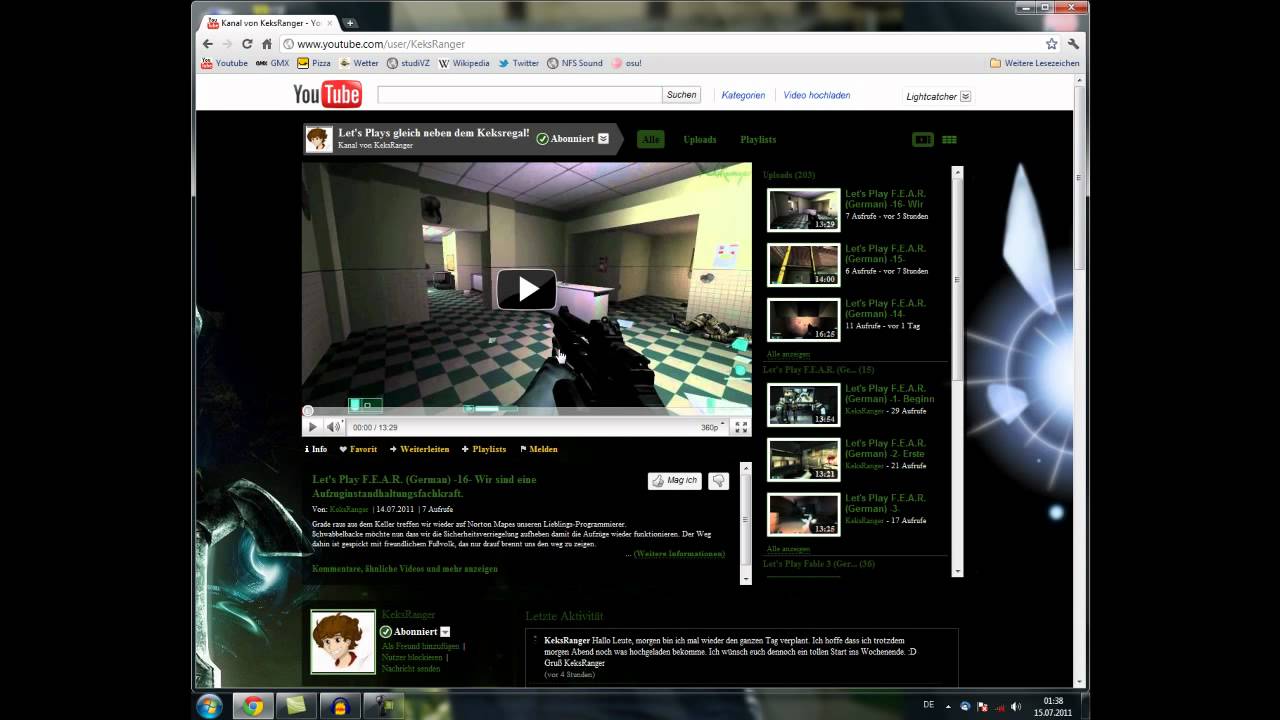The image size is (1280, 720).
Task: Select the Uploads channel tab
Action: click(700, 140)
